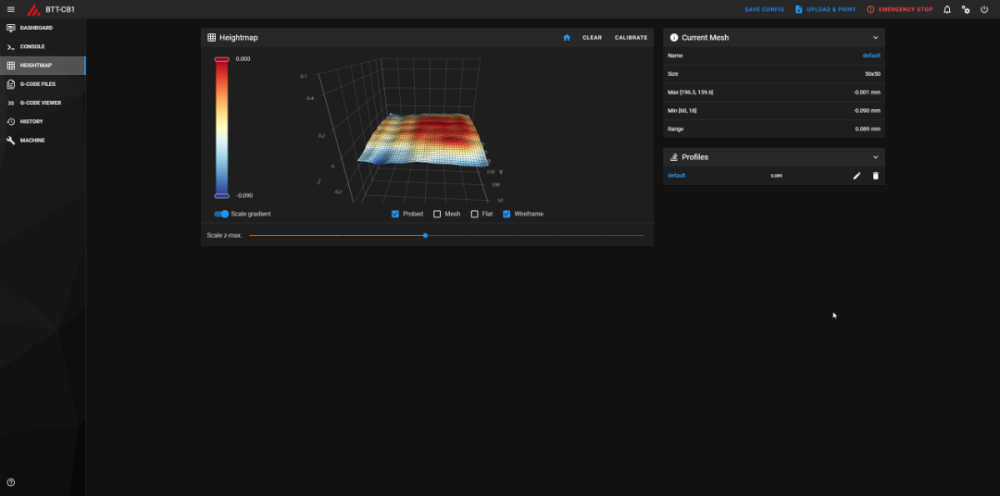Check the Flat checkbox
Viewport: 1000px width, 496px height.
point(474,214)
